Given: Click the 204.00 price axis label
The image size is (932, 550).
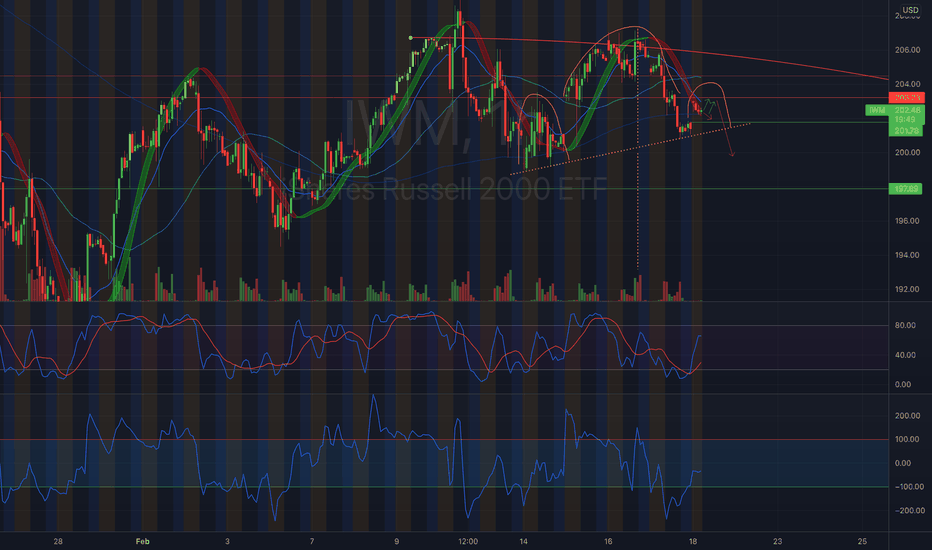Looking at the screenshot, I should coord(907,84).
